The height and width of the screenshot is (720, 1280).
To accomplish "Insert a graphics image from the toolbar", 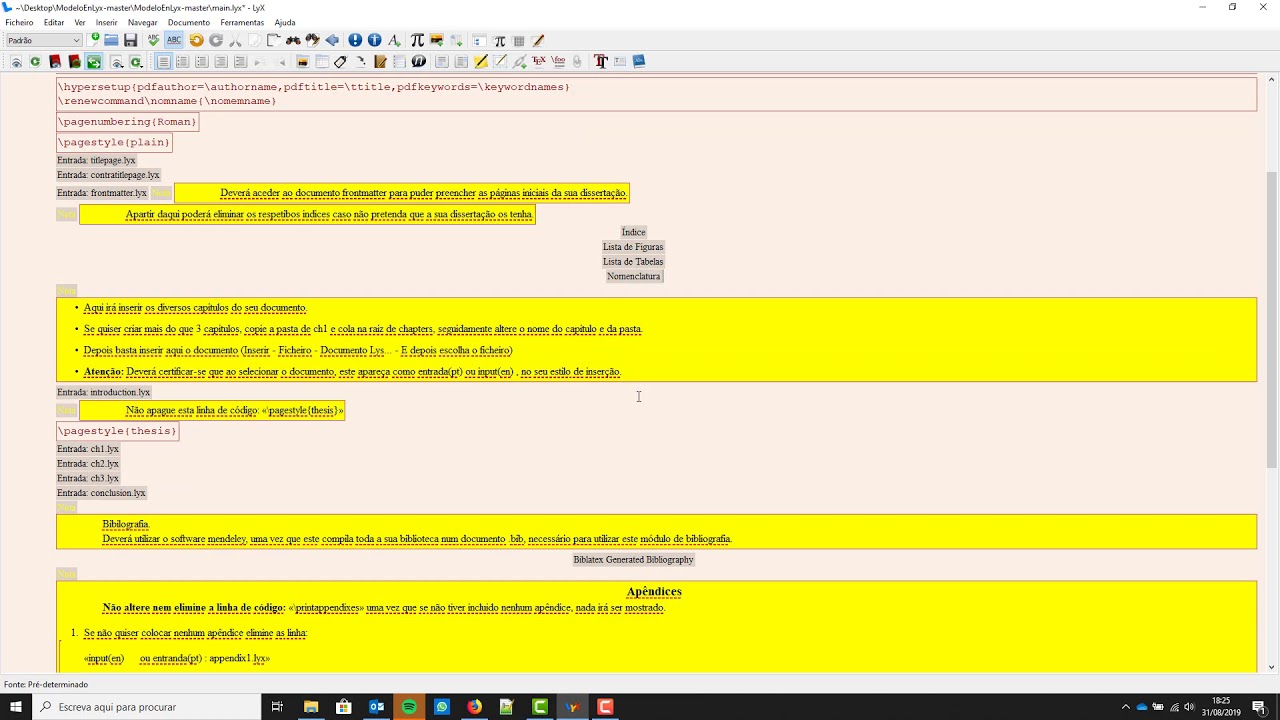I will [437, 40].
